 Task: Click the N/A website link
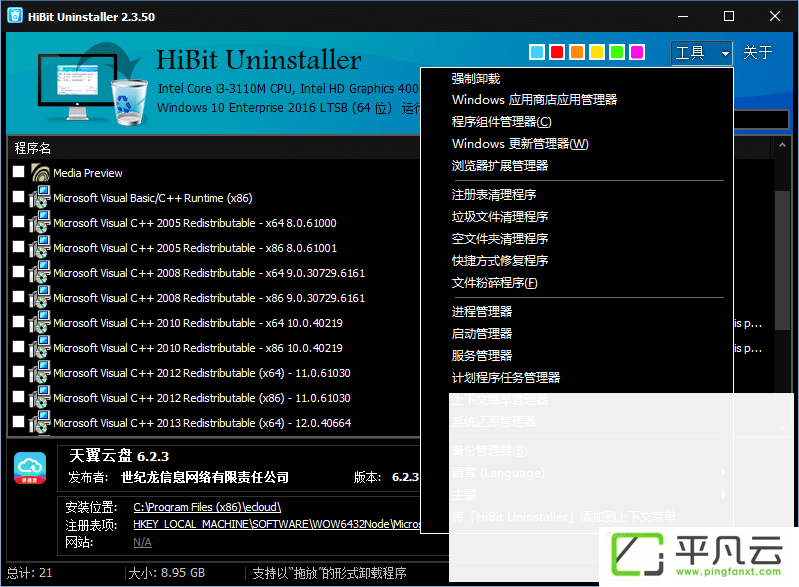tap(142, 542)
